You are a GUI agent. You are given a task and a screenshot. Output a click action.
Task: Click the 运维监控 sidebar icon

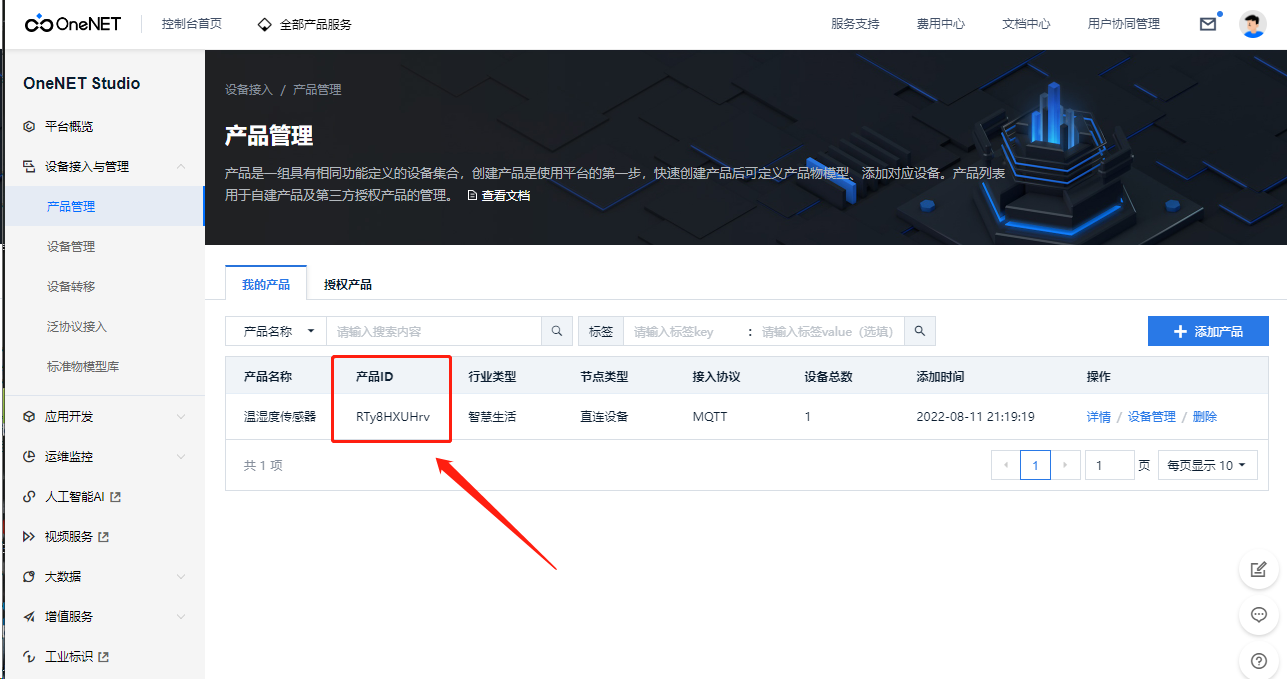click(29, 457)
